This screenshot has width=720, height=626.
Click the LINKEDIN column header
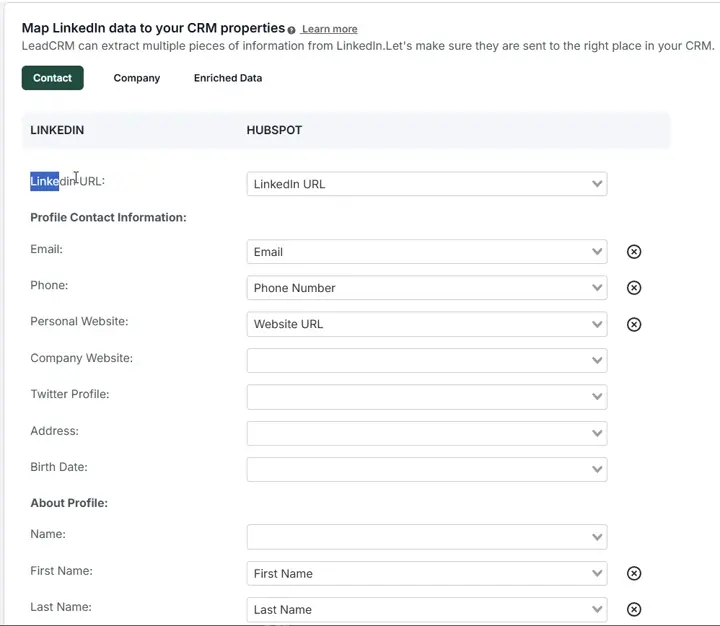tap(57, 130)
